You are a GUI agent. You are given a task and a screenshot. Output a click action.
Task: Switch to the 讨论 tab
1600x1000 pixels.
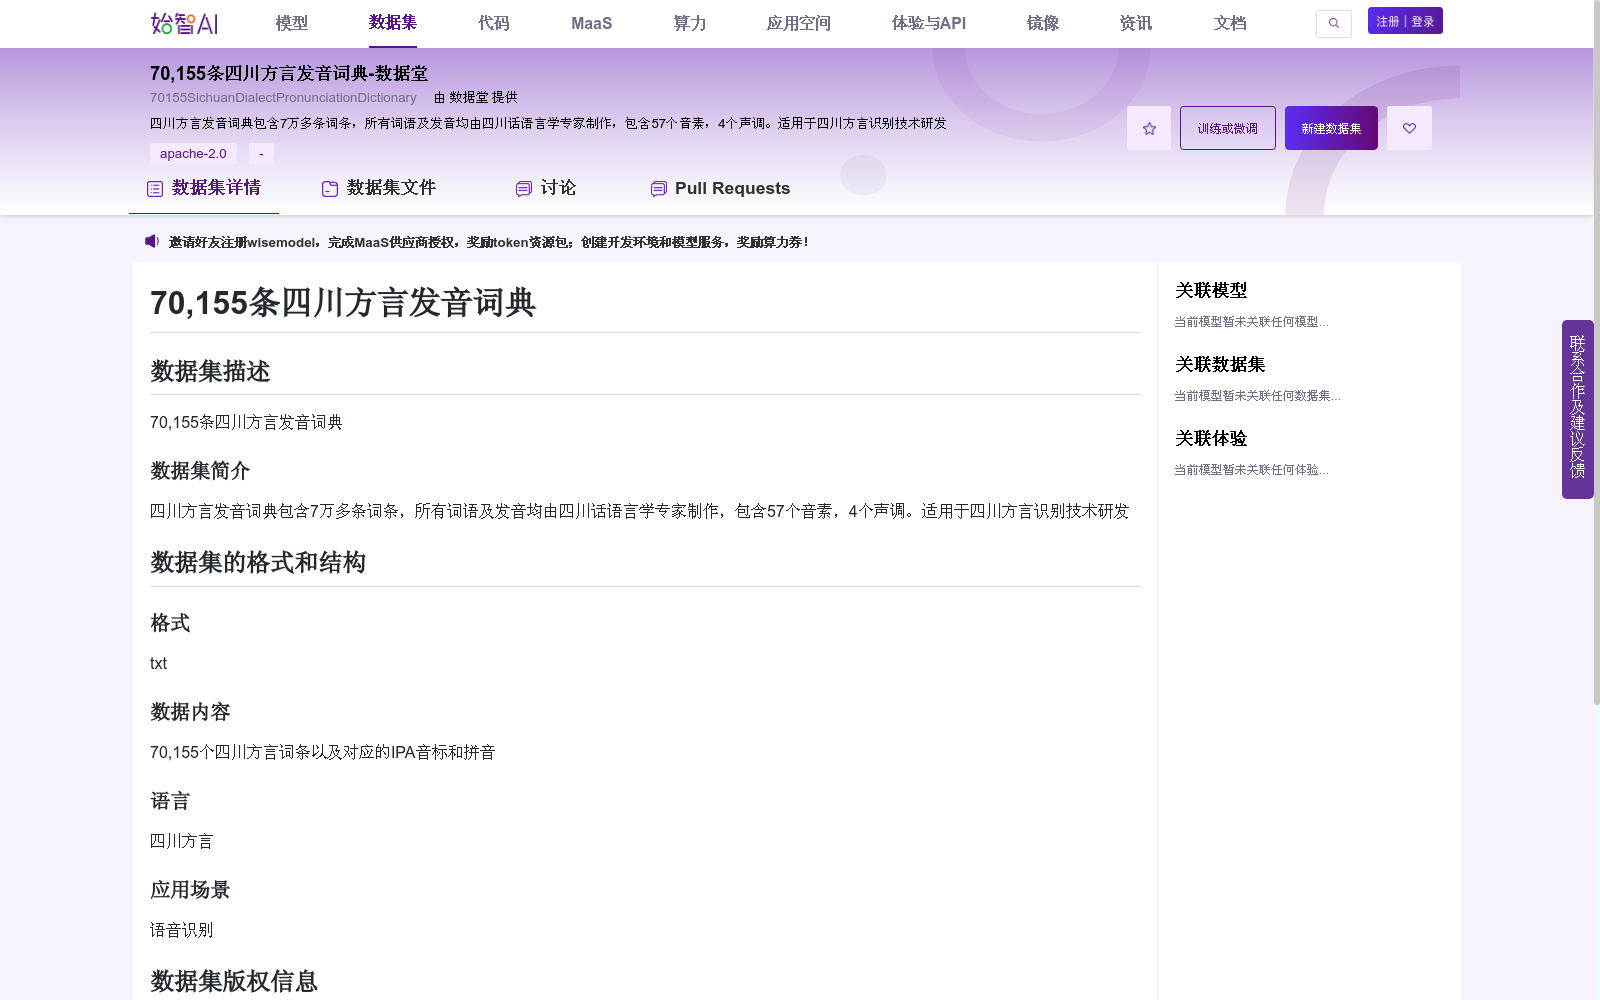pos(556,188)
